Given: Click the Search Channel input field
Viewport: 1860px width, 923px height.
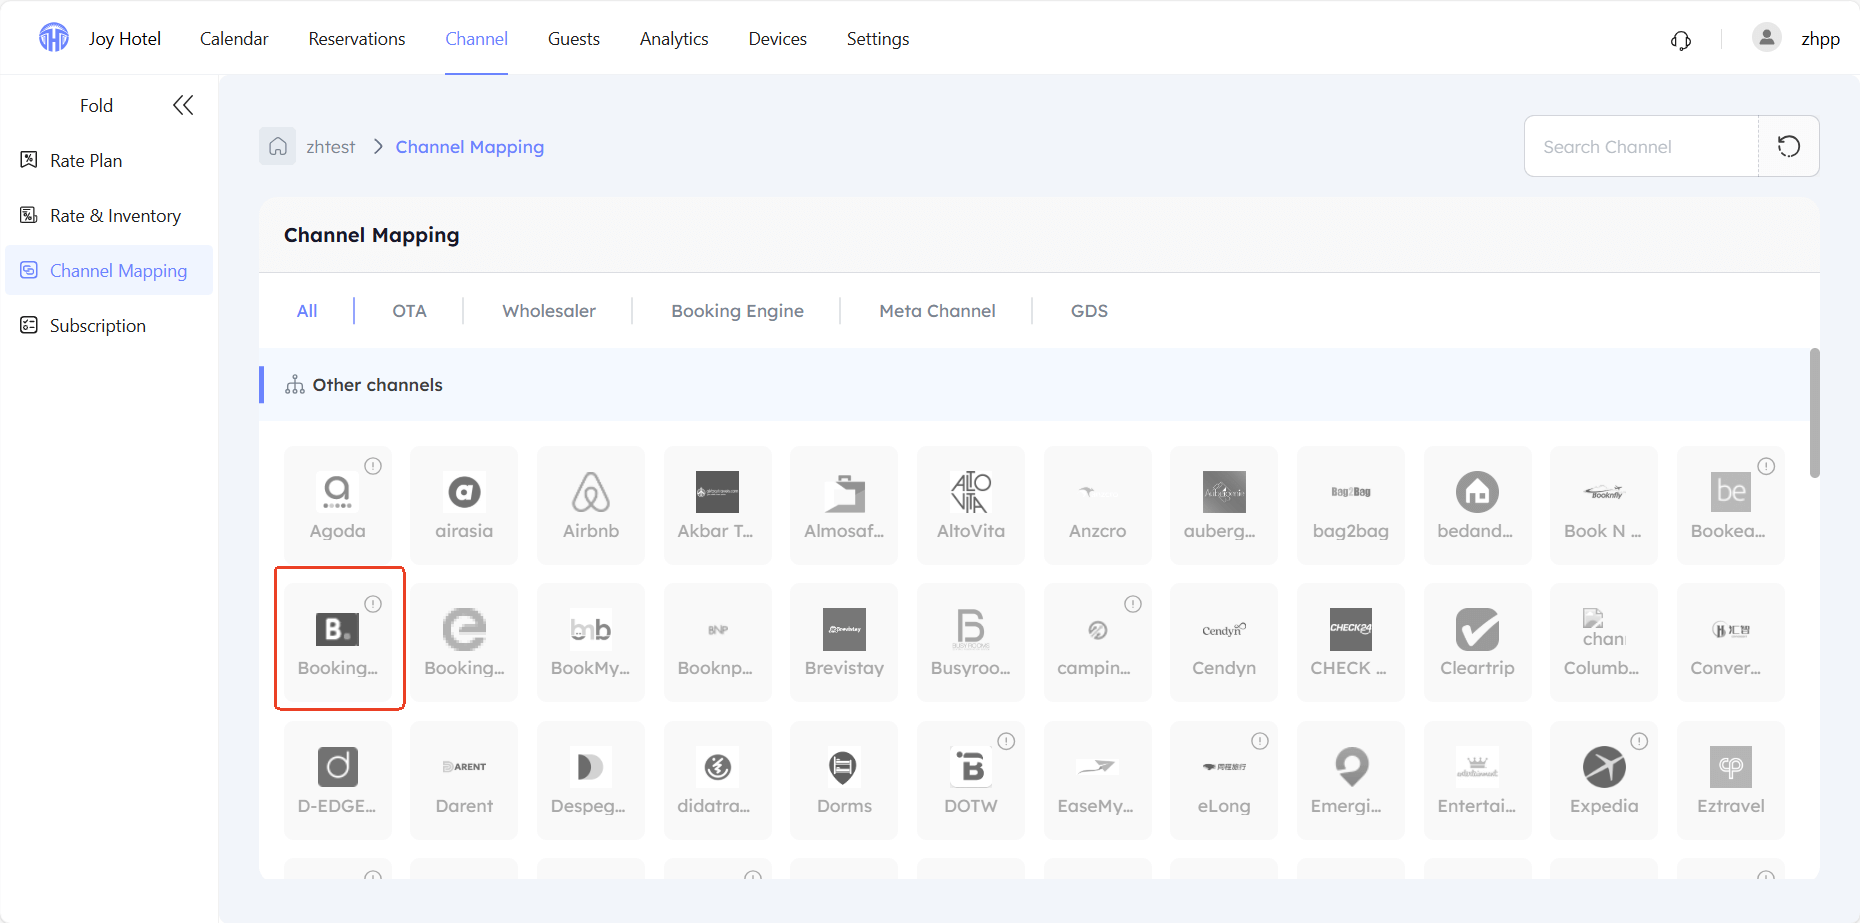Looking at the screenshot, I should click(x=1641, y=147).
